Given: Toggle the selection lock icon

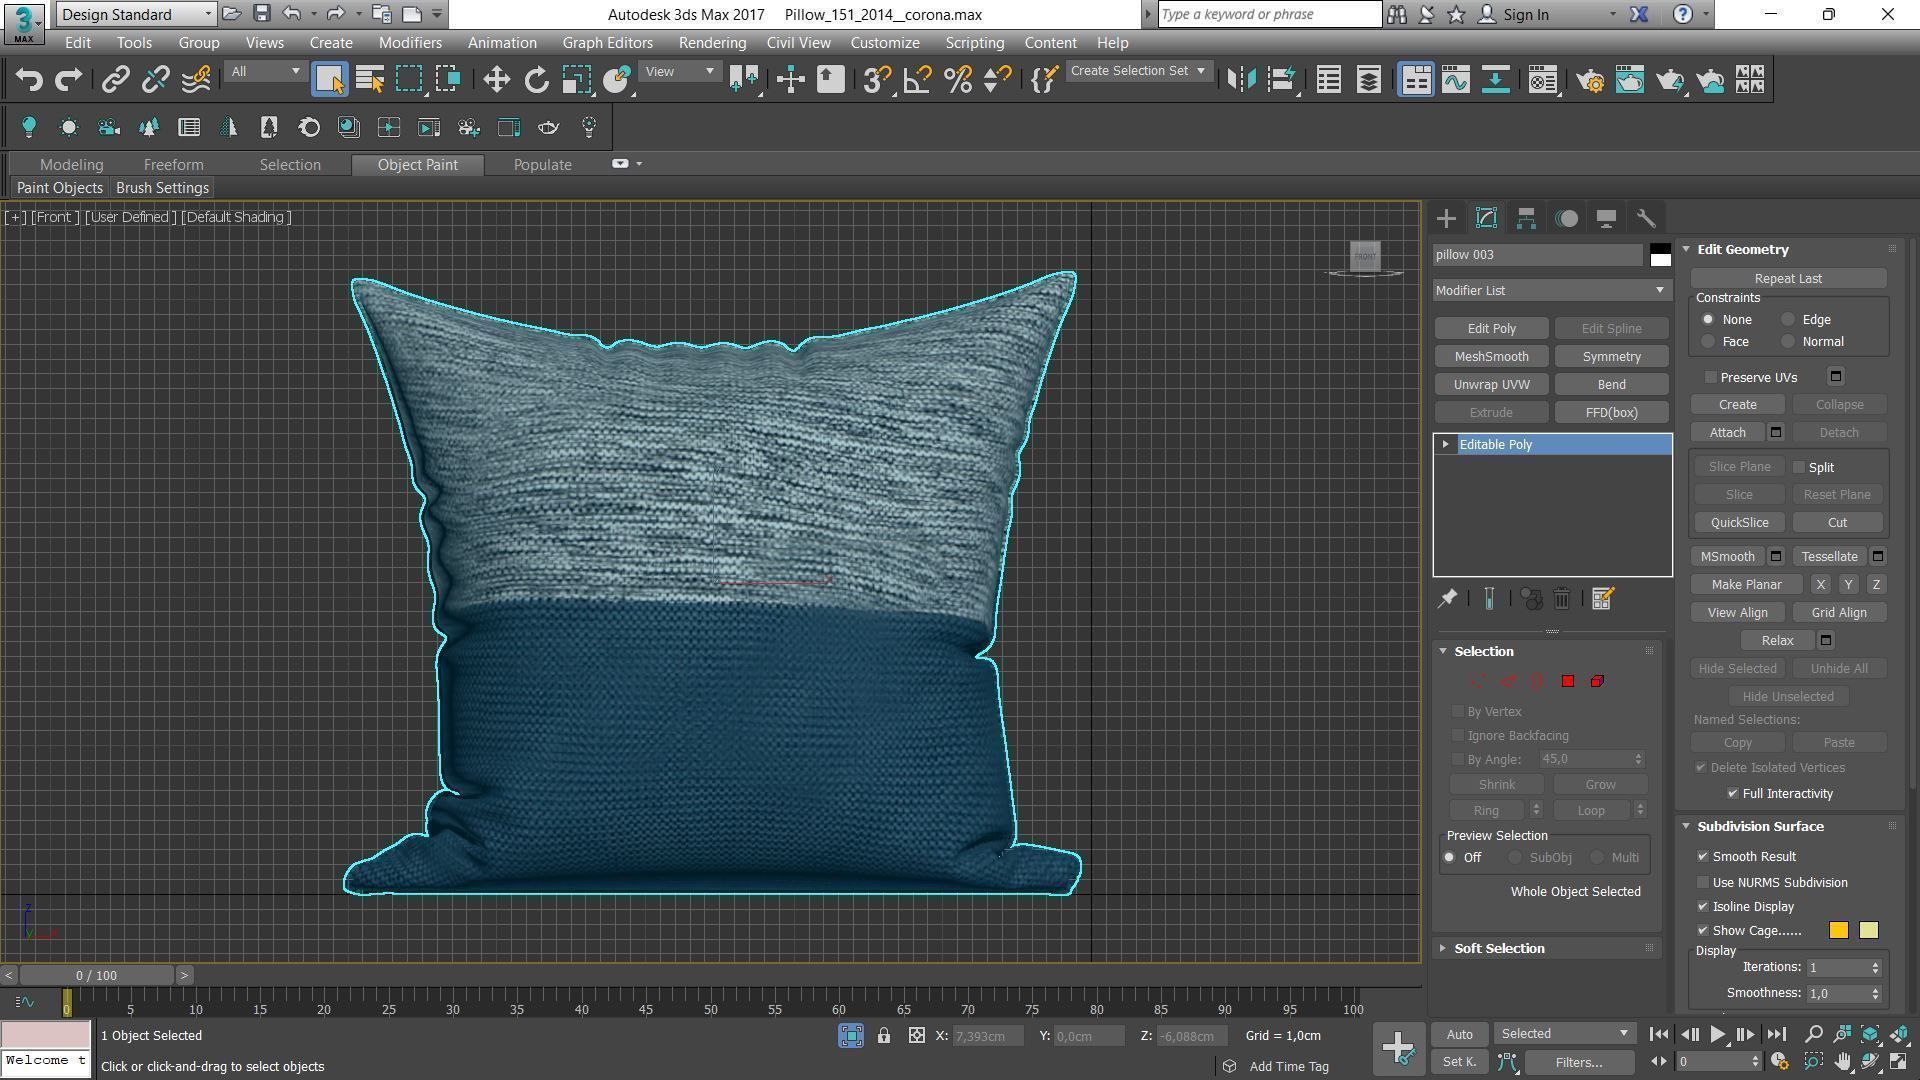Looking at the screenshot, I should tap(884, 1036).
